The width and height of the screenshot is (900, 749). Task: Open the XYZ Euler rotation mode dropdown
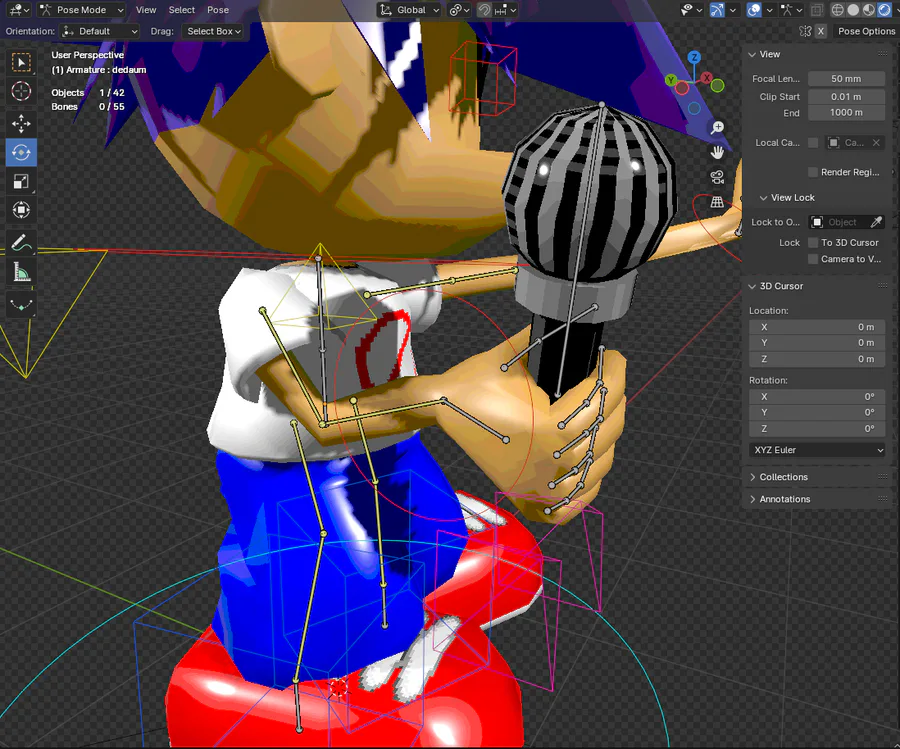click(x=817, y=450)
